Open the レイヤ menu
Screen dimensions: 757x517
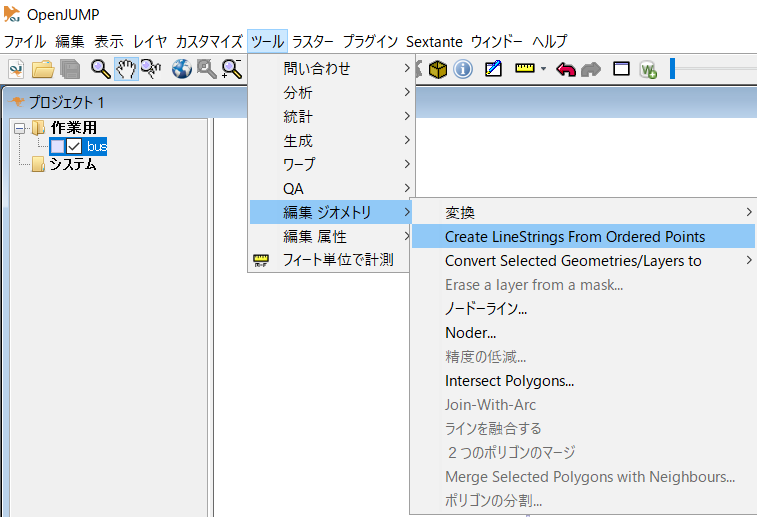pyautogui.click(x=150, y=42)
